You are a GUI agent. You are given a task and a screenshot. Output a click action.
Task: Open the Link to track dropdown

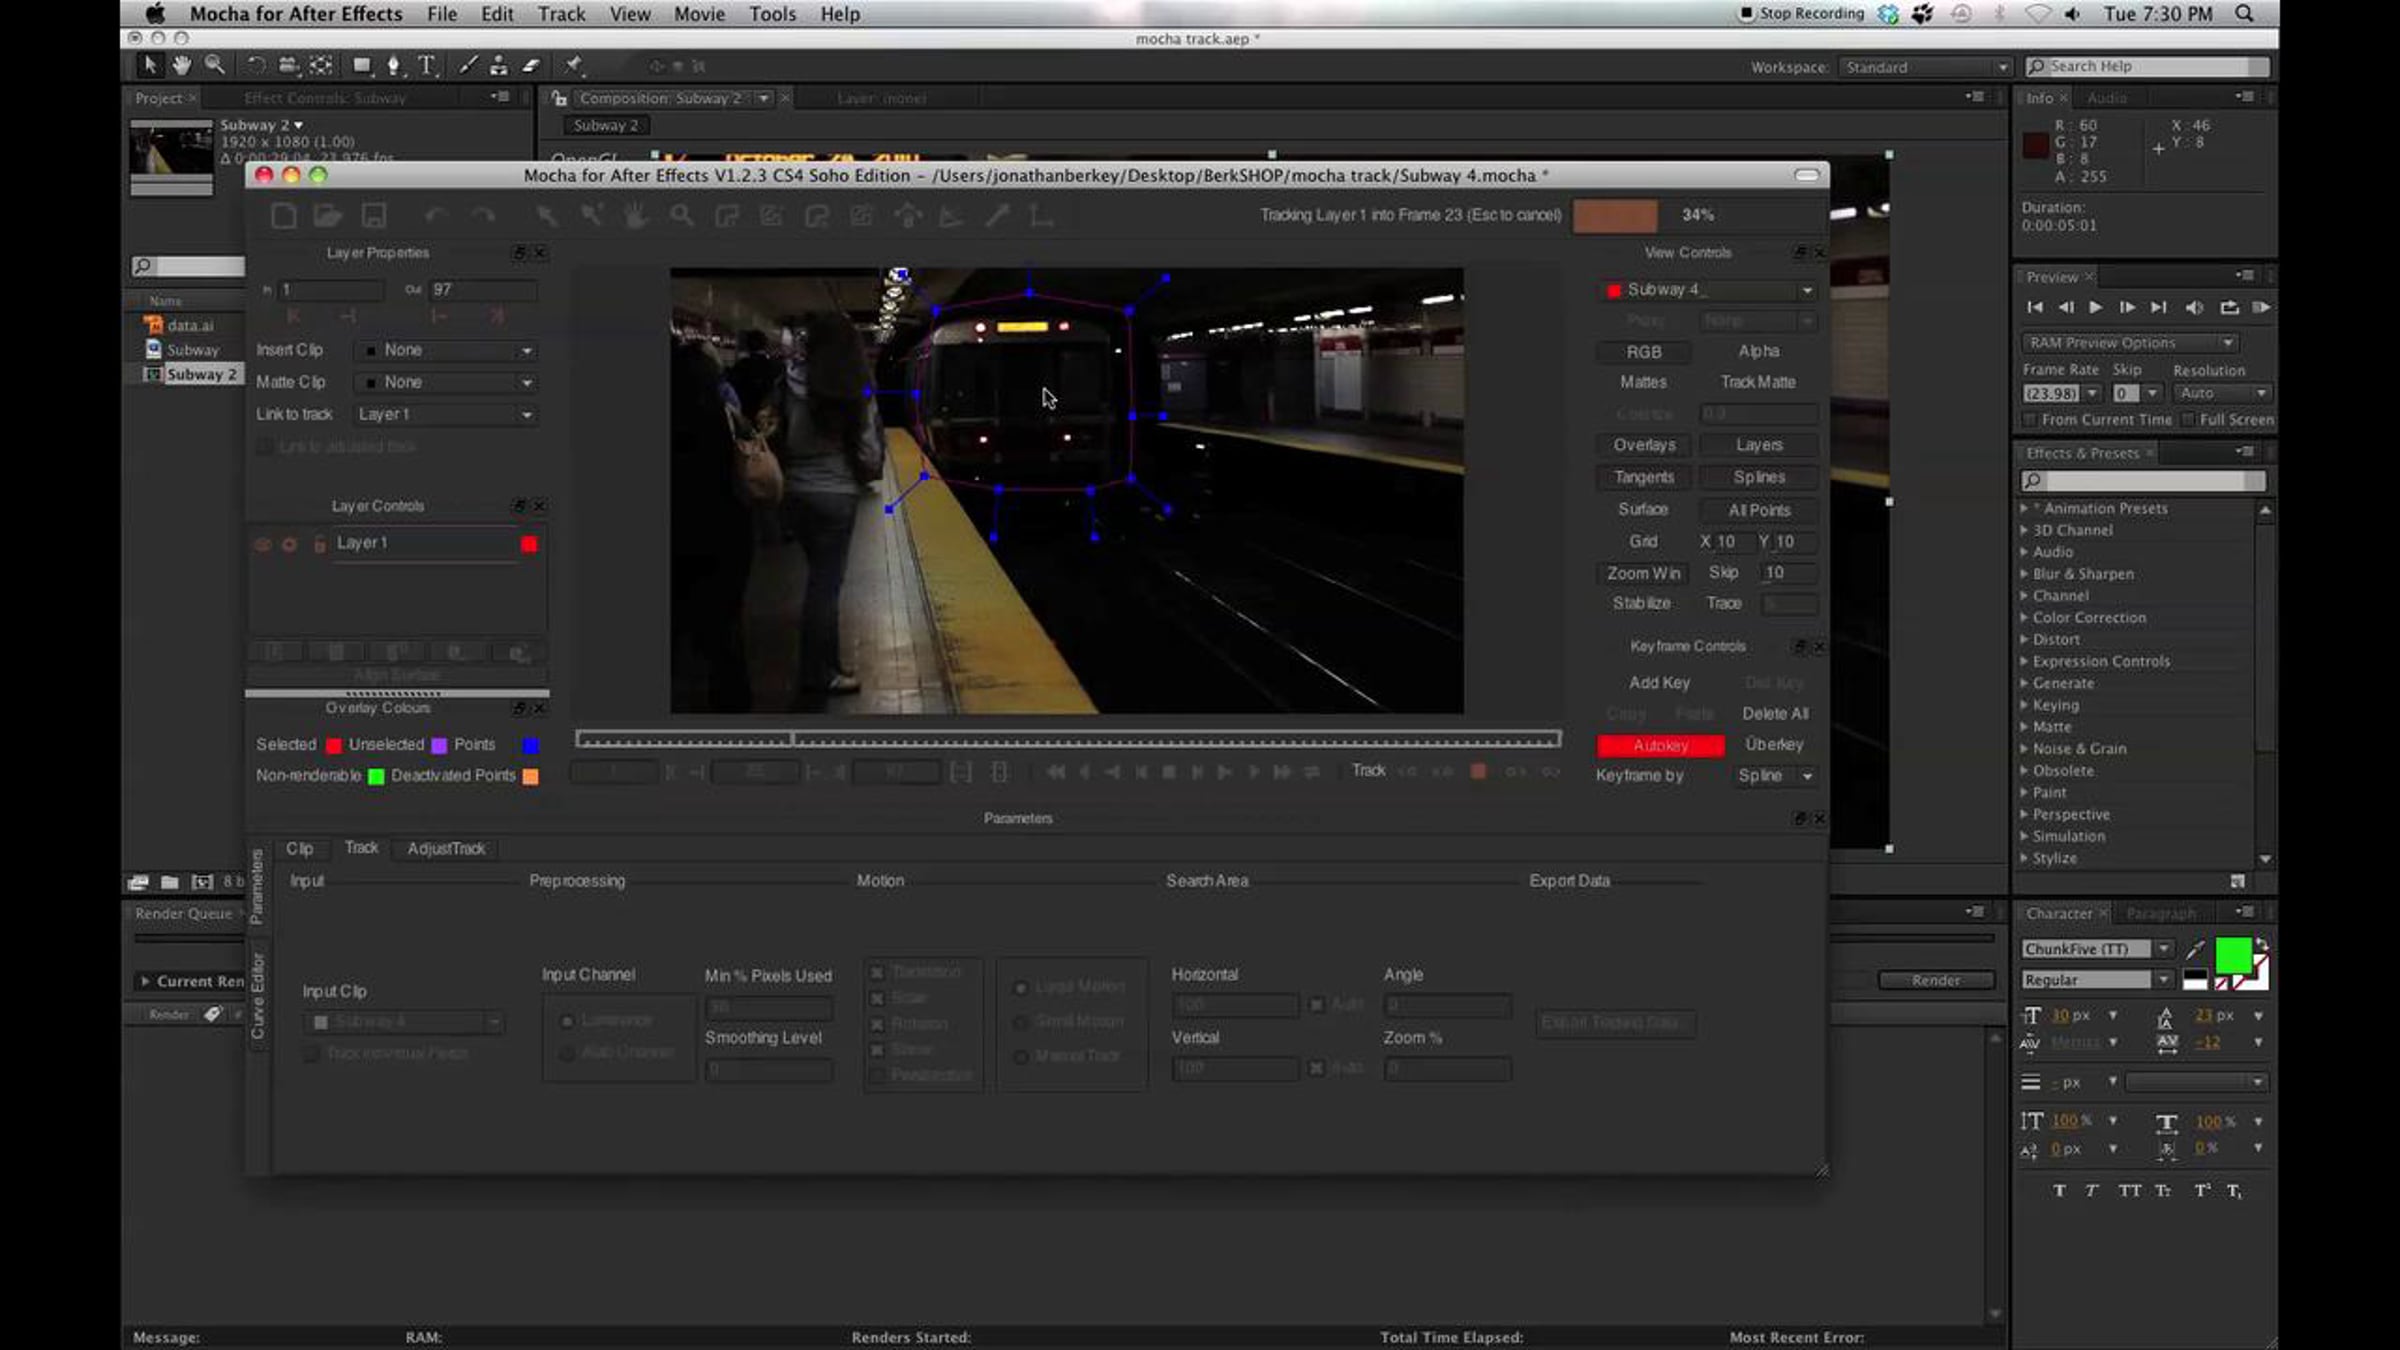[447, 415]
